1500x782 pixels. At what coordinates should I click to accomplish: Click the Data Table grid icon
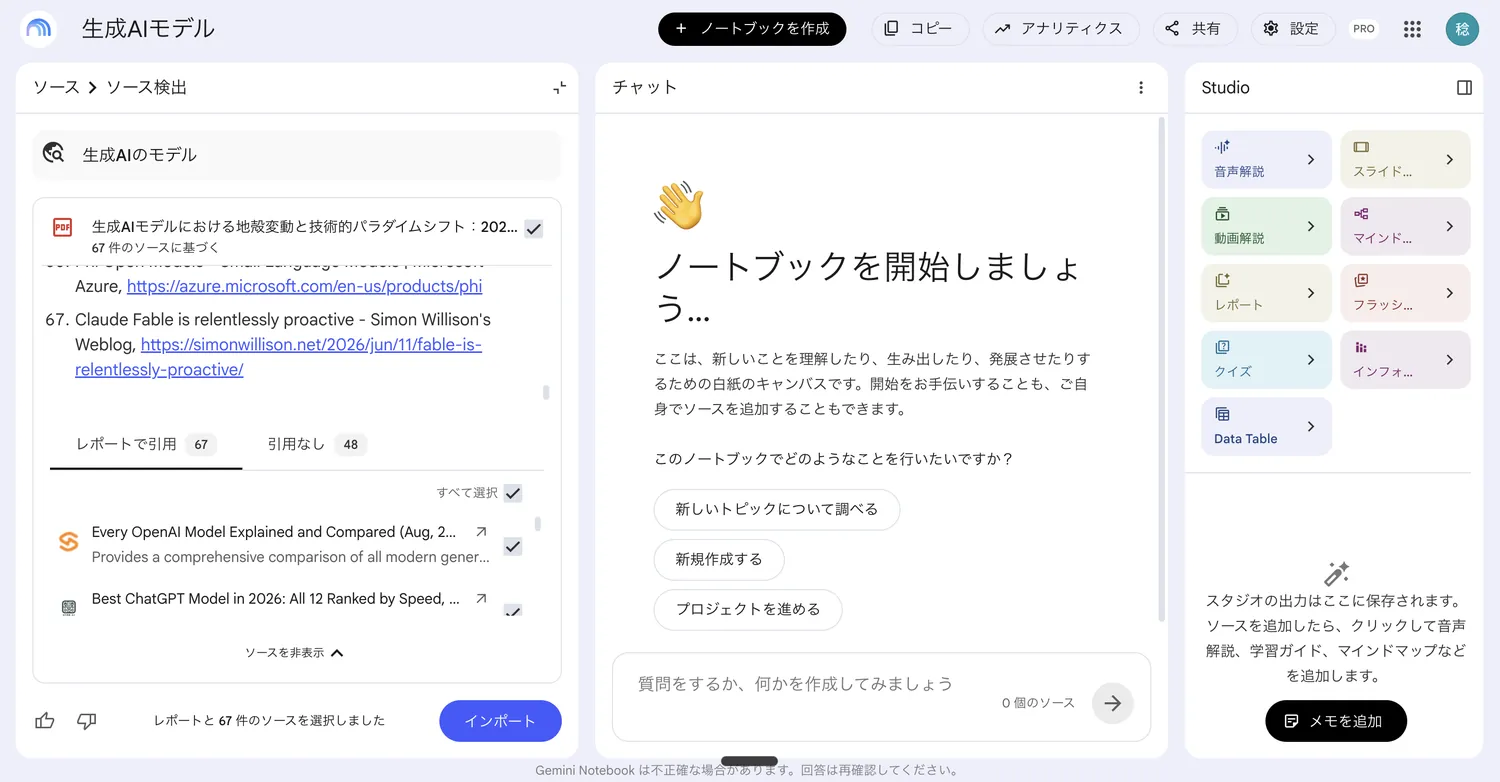pyautogui.click(x=1222, y=414)
